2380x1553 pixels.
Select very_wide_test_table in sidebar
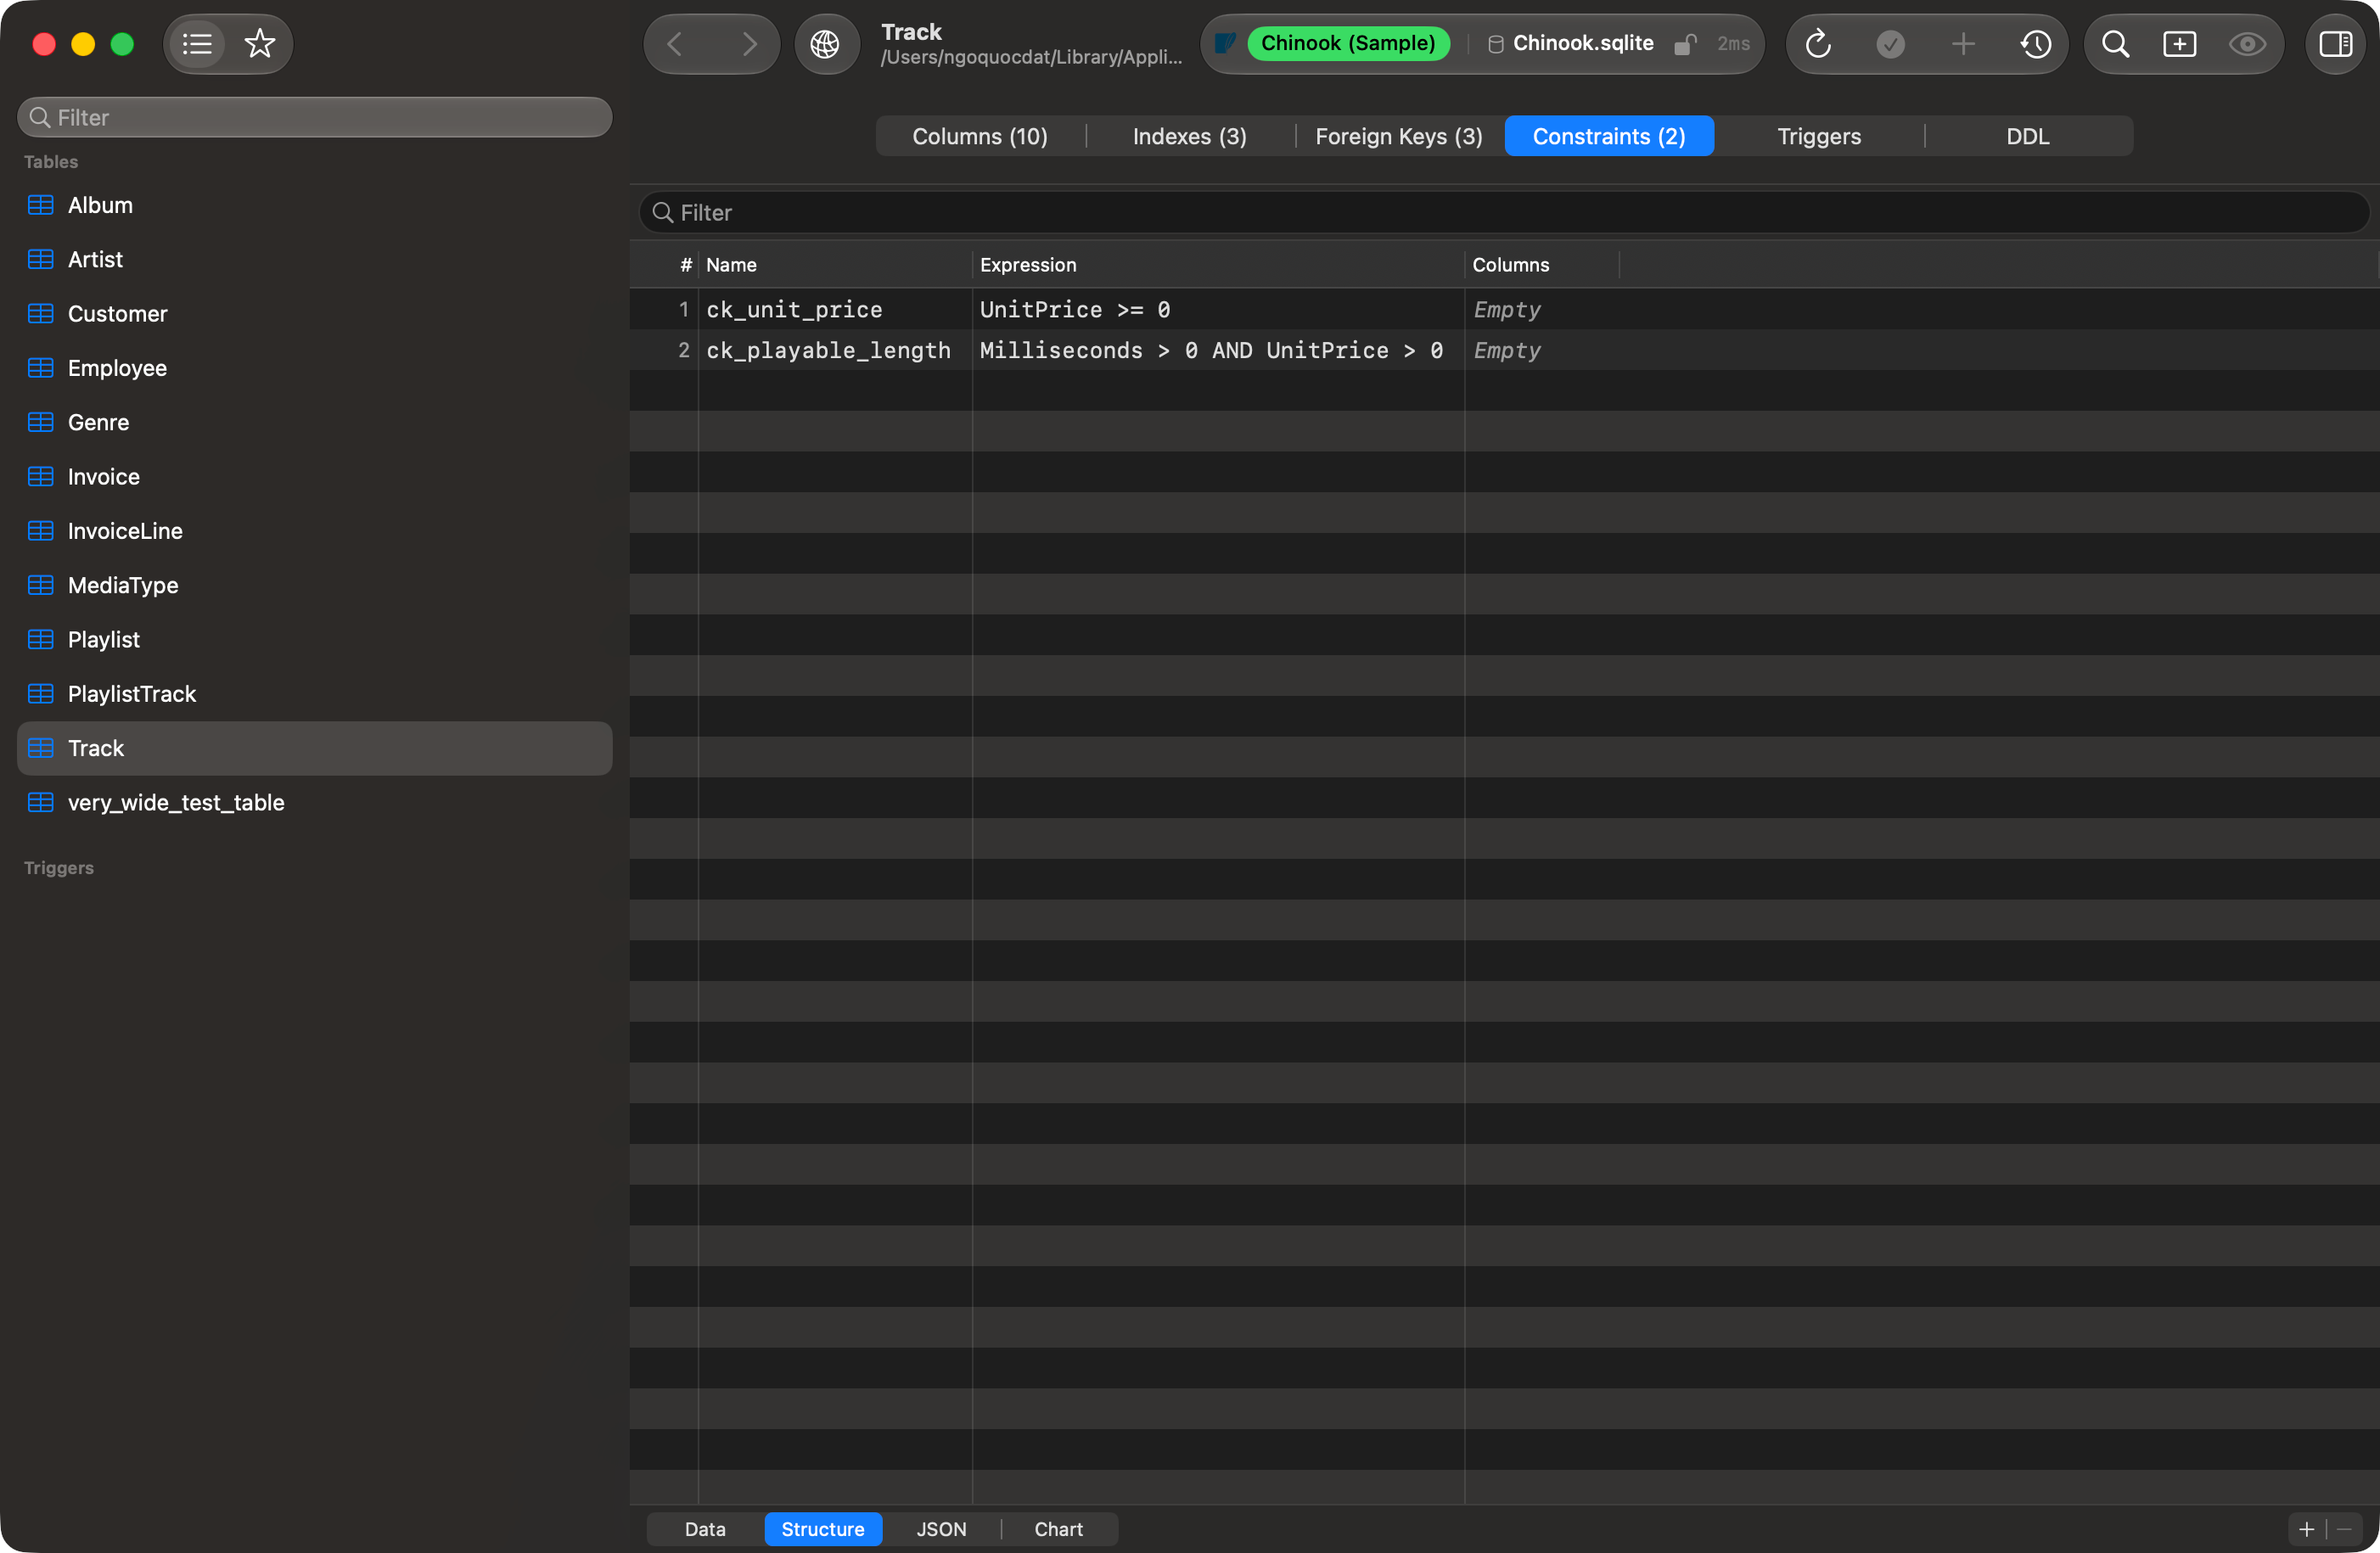tap(315, 803)
